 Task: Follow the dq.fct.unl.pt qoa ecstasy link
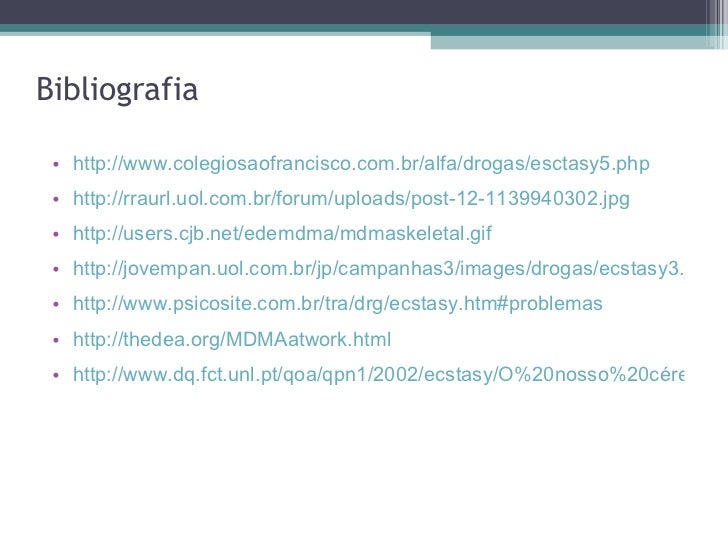(379, 374)
